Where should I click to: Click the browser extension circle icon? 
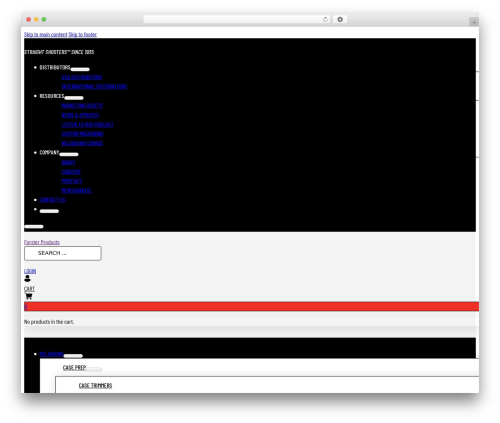pyautogui.click(x=340, y=19)
